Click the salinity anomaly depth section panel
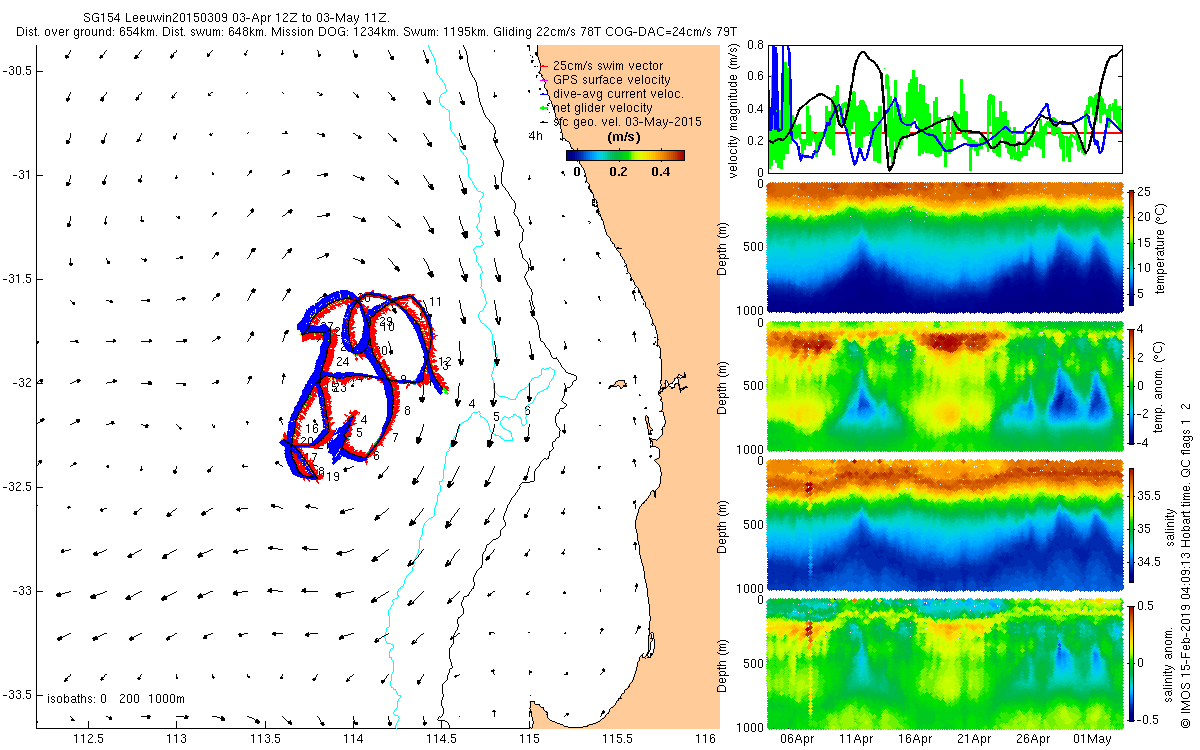Viewport: 1200px width, 750px height. point(944,663)
